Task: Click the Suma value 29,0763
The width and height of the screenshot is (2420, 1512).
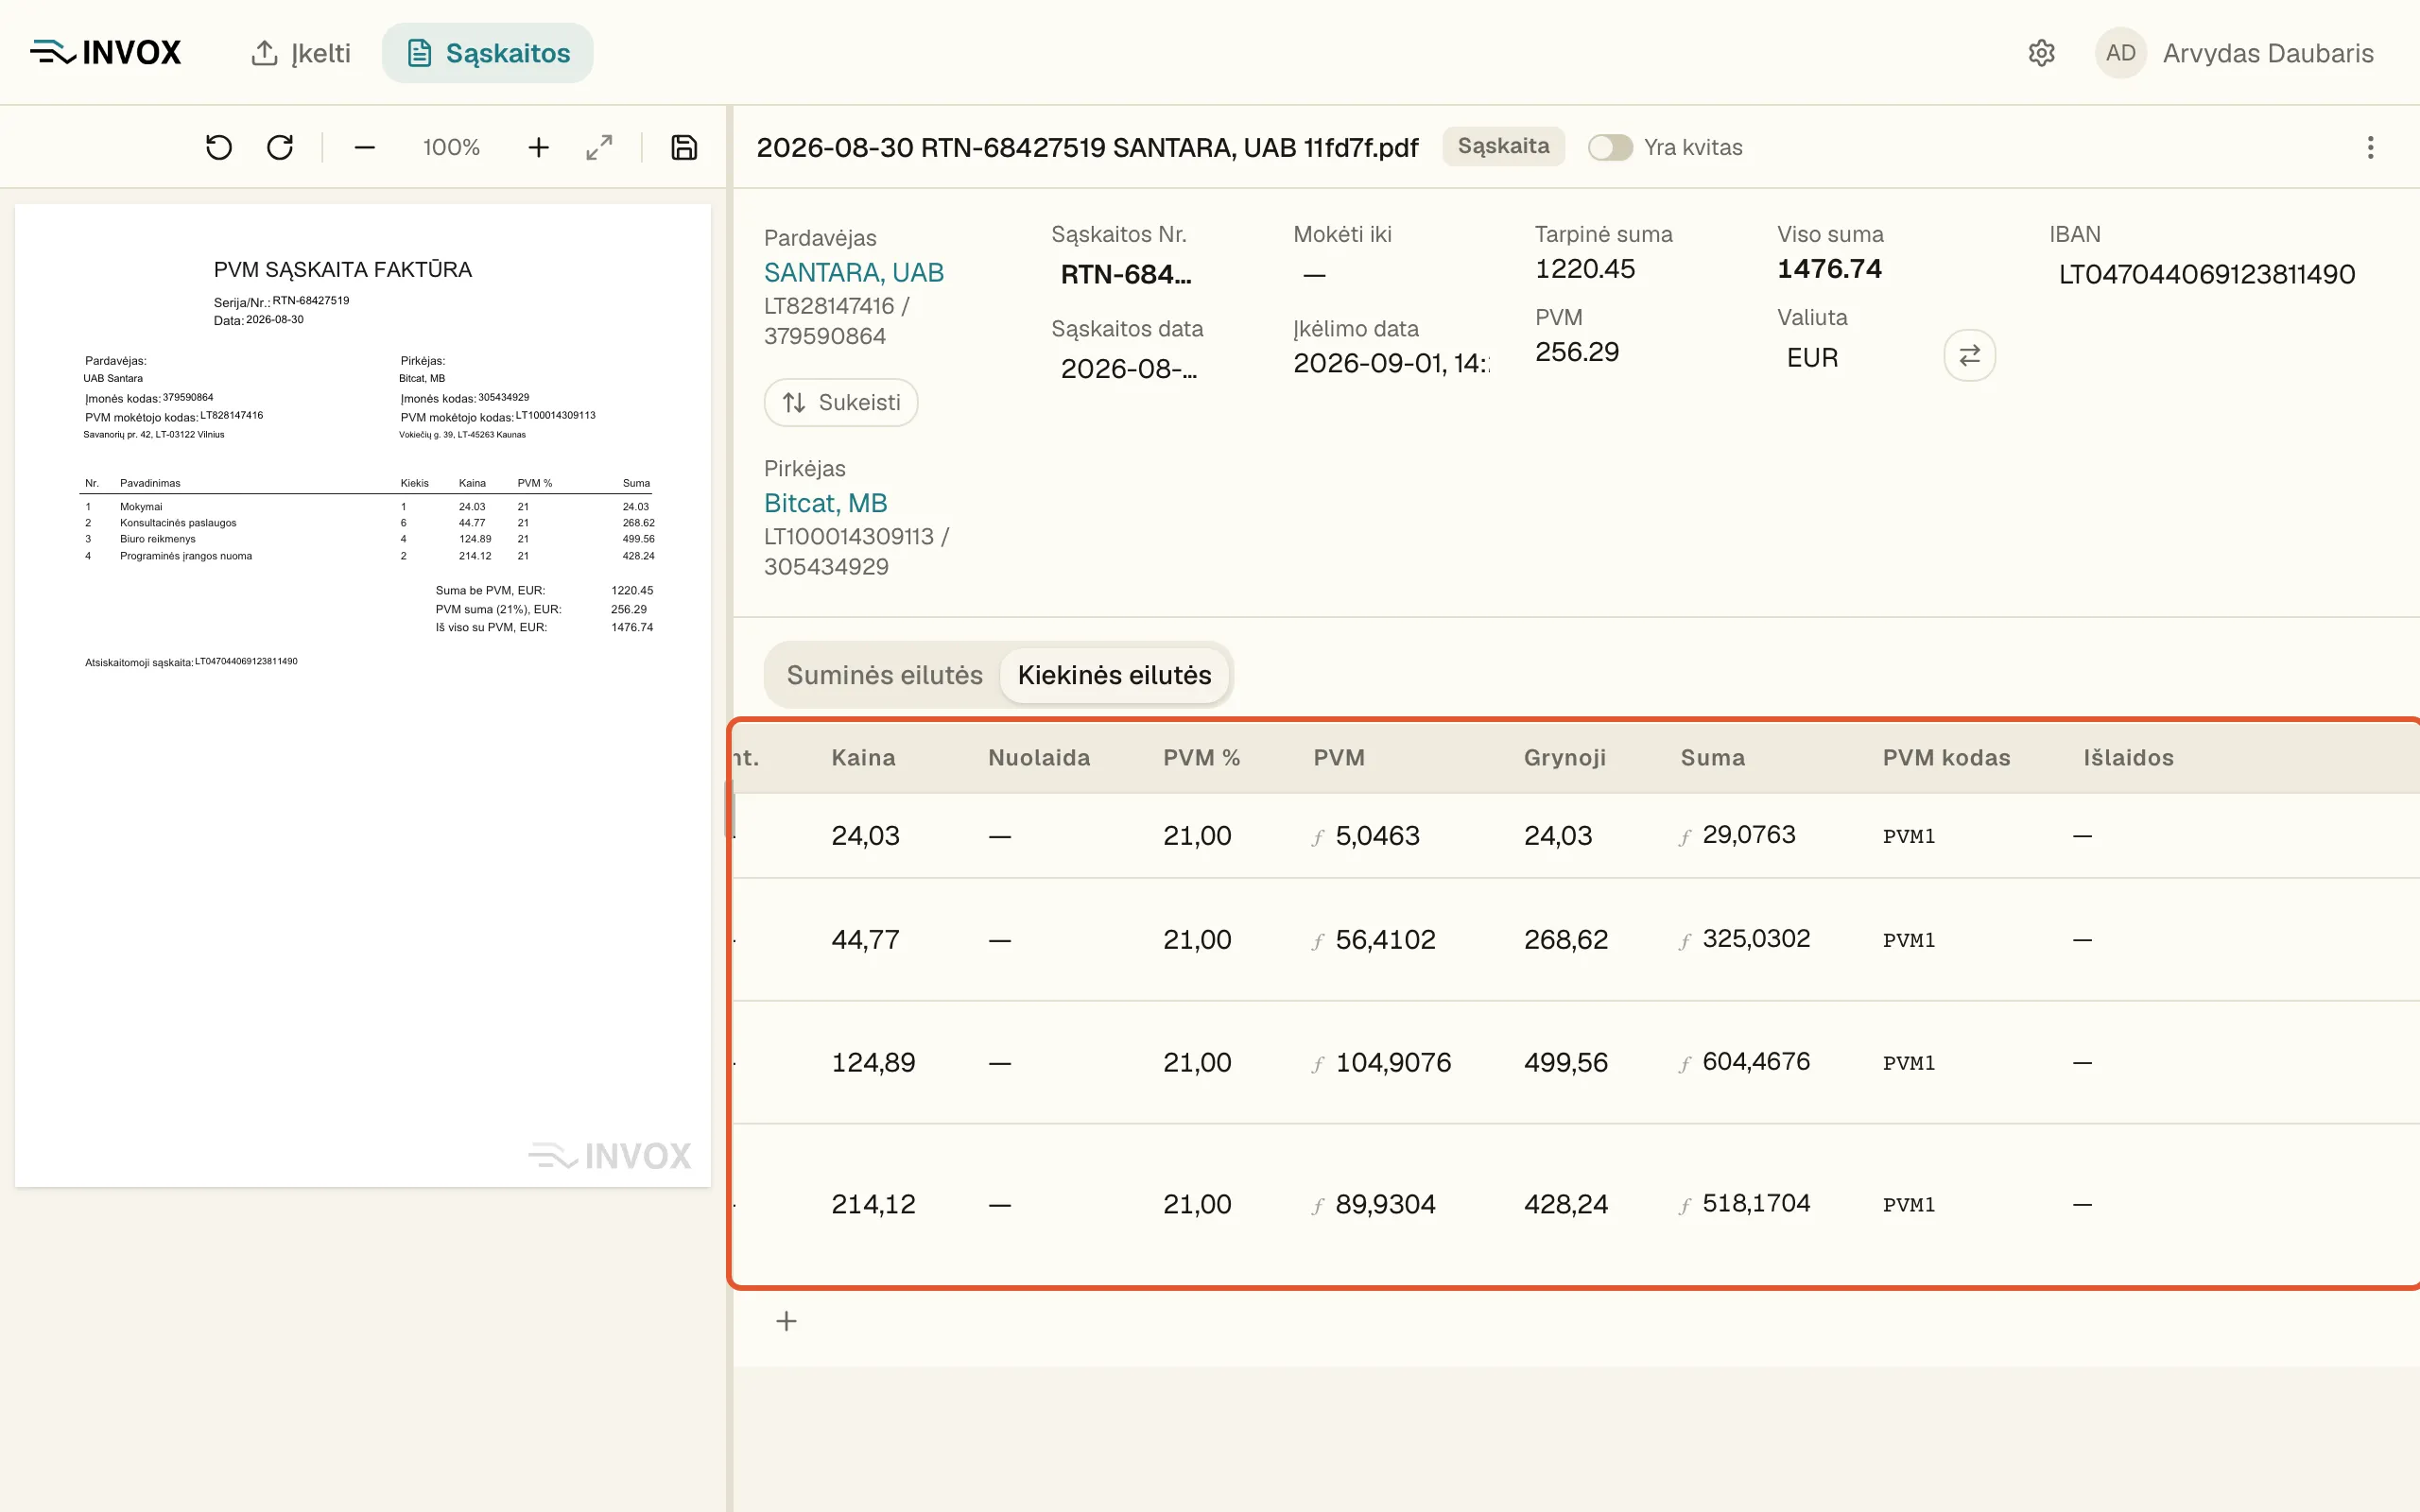Action: pyautogui.click(x=1749, y=835)
